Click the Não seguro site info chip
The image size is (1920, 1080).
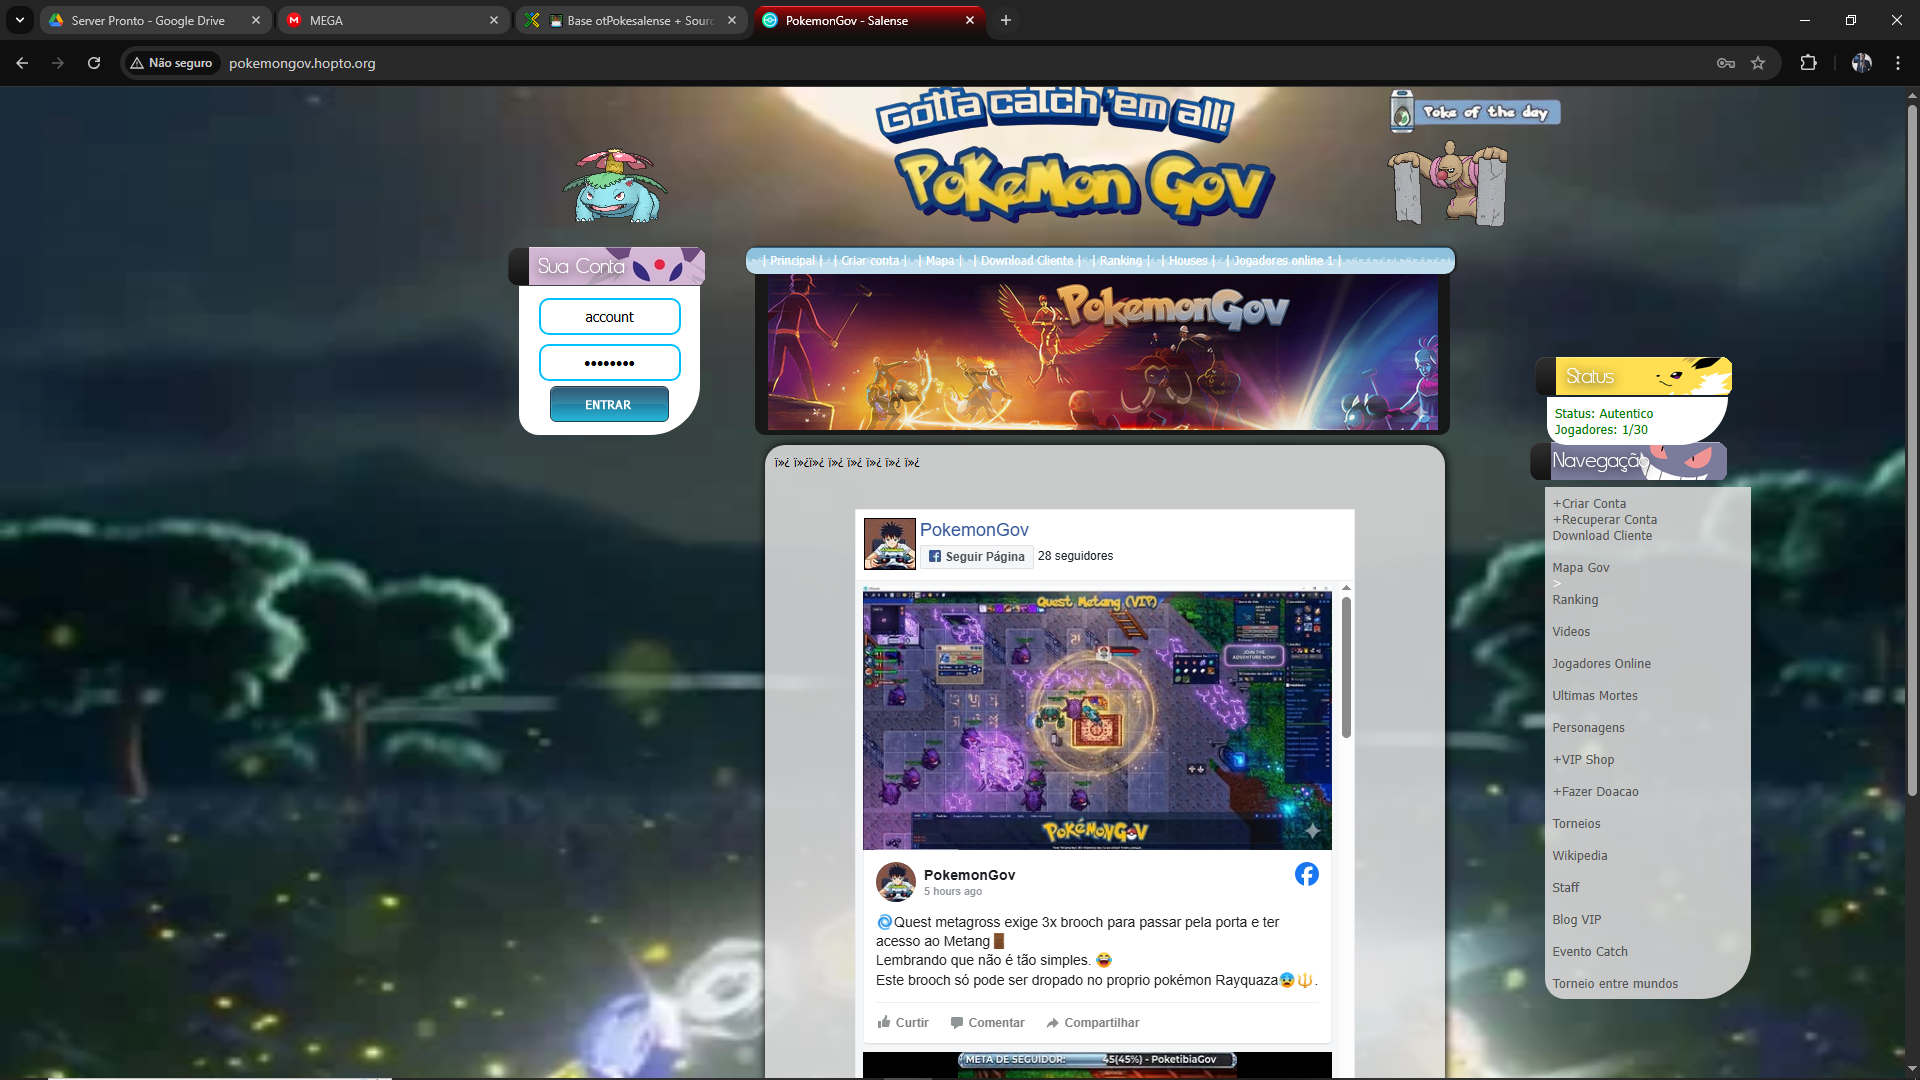(171, 63)
